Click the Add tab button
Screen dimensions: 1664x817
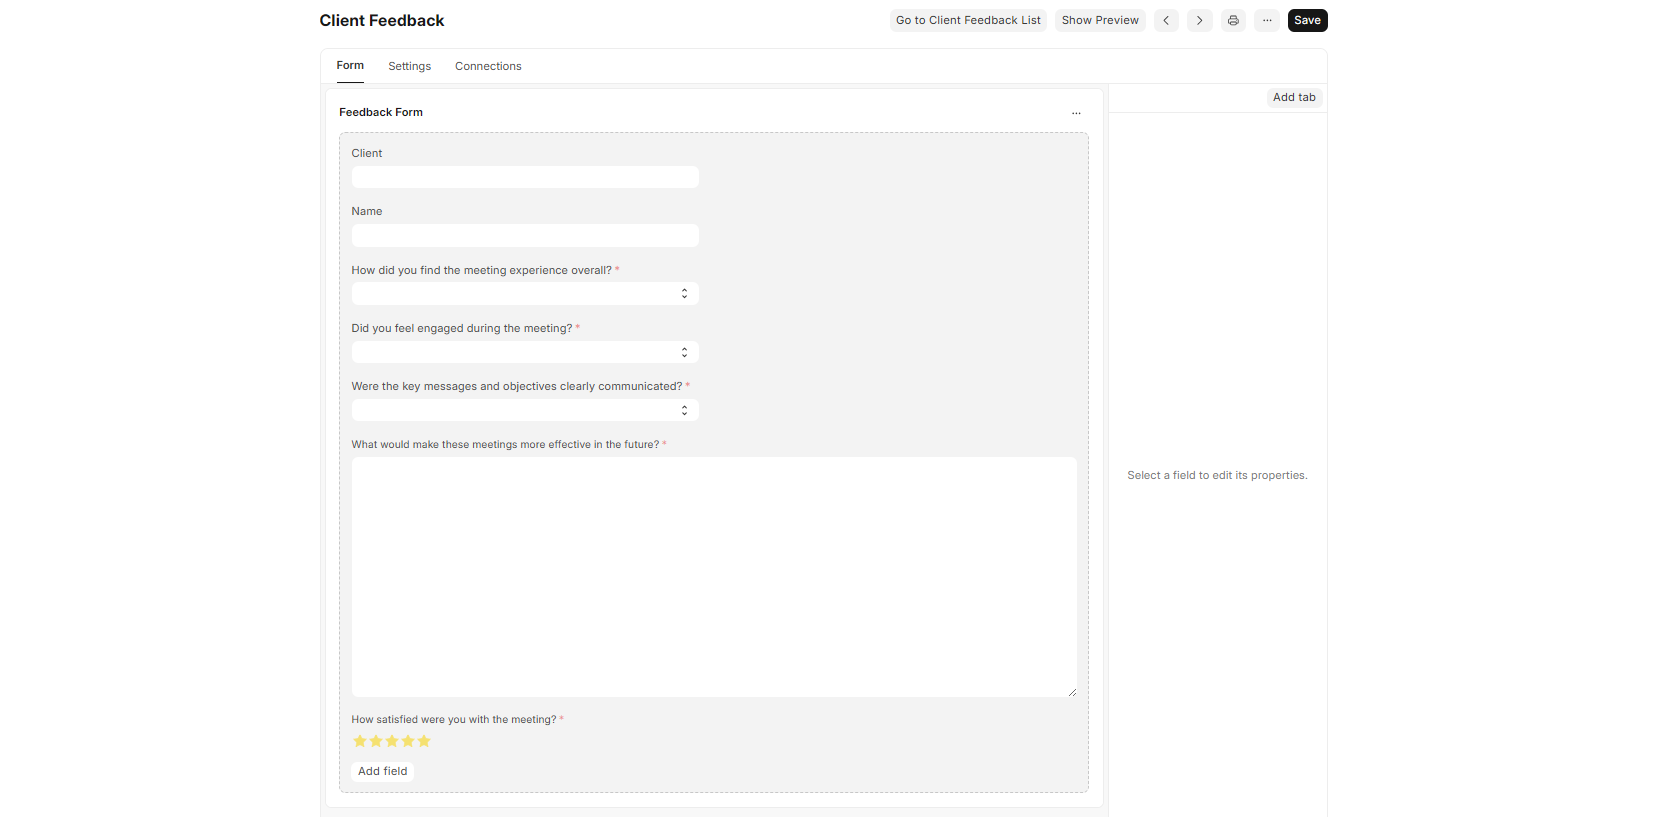(x=1294, y=97)
